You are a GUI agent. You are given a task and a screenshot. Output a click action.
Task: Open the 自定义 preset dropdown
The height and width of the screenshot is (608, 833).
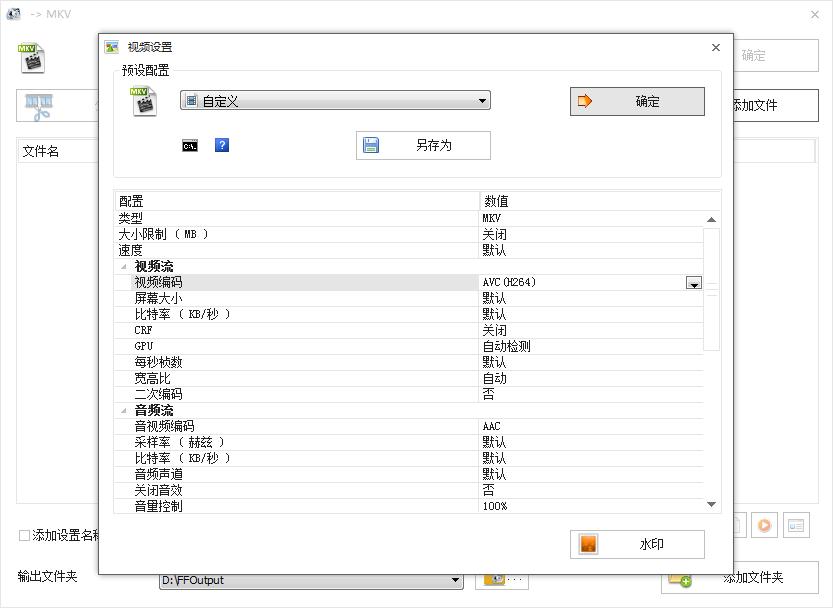(482, 100)
